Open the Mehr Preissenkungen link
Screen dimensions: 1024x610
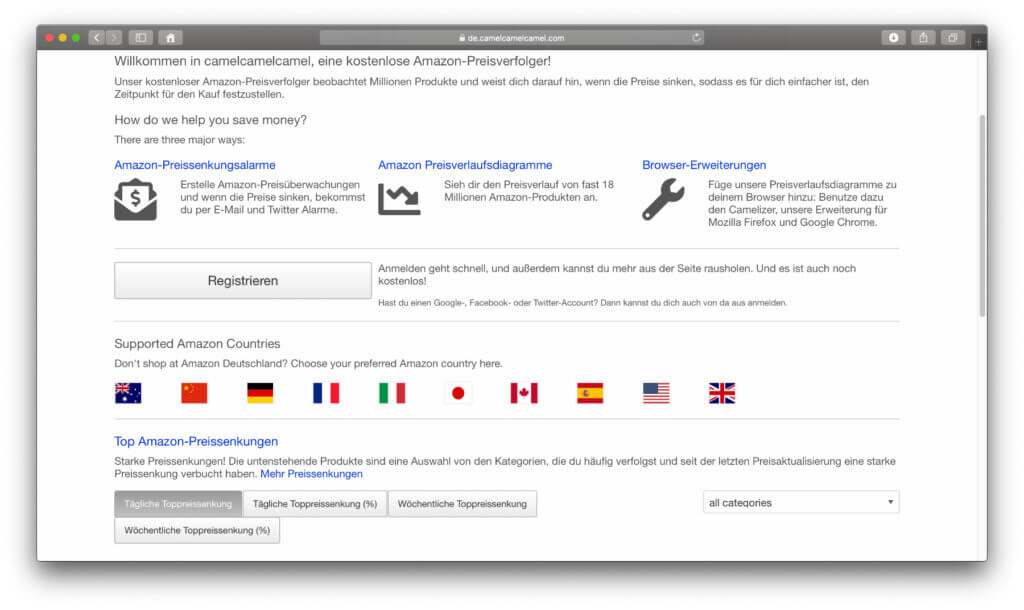(x=311, y=474)
